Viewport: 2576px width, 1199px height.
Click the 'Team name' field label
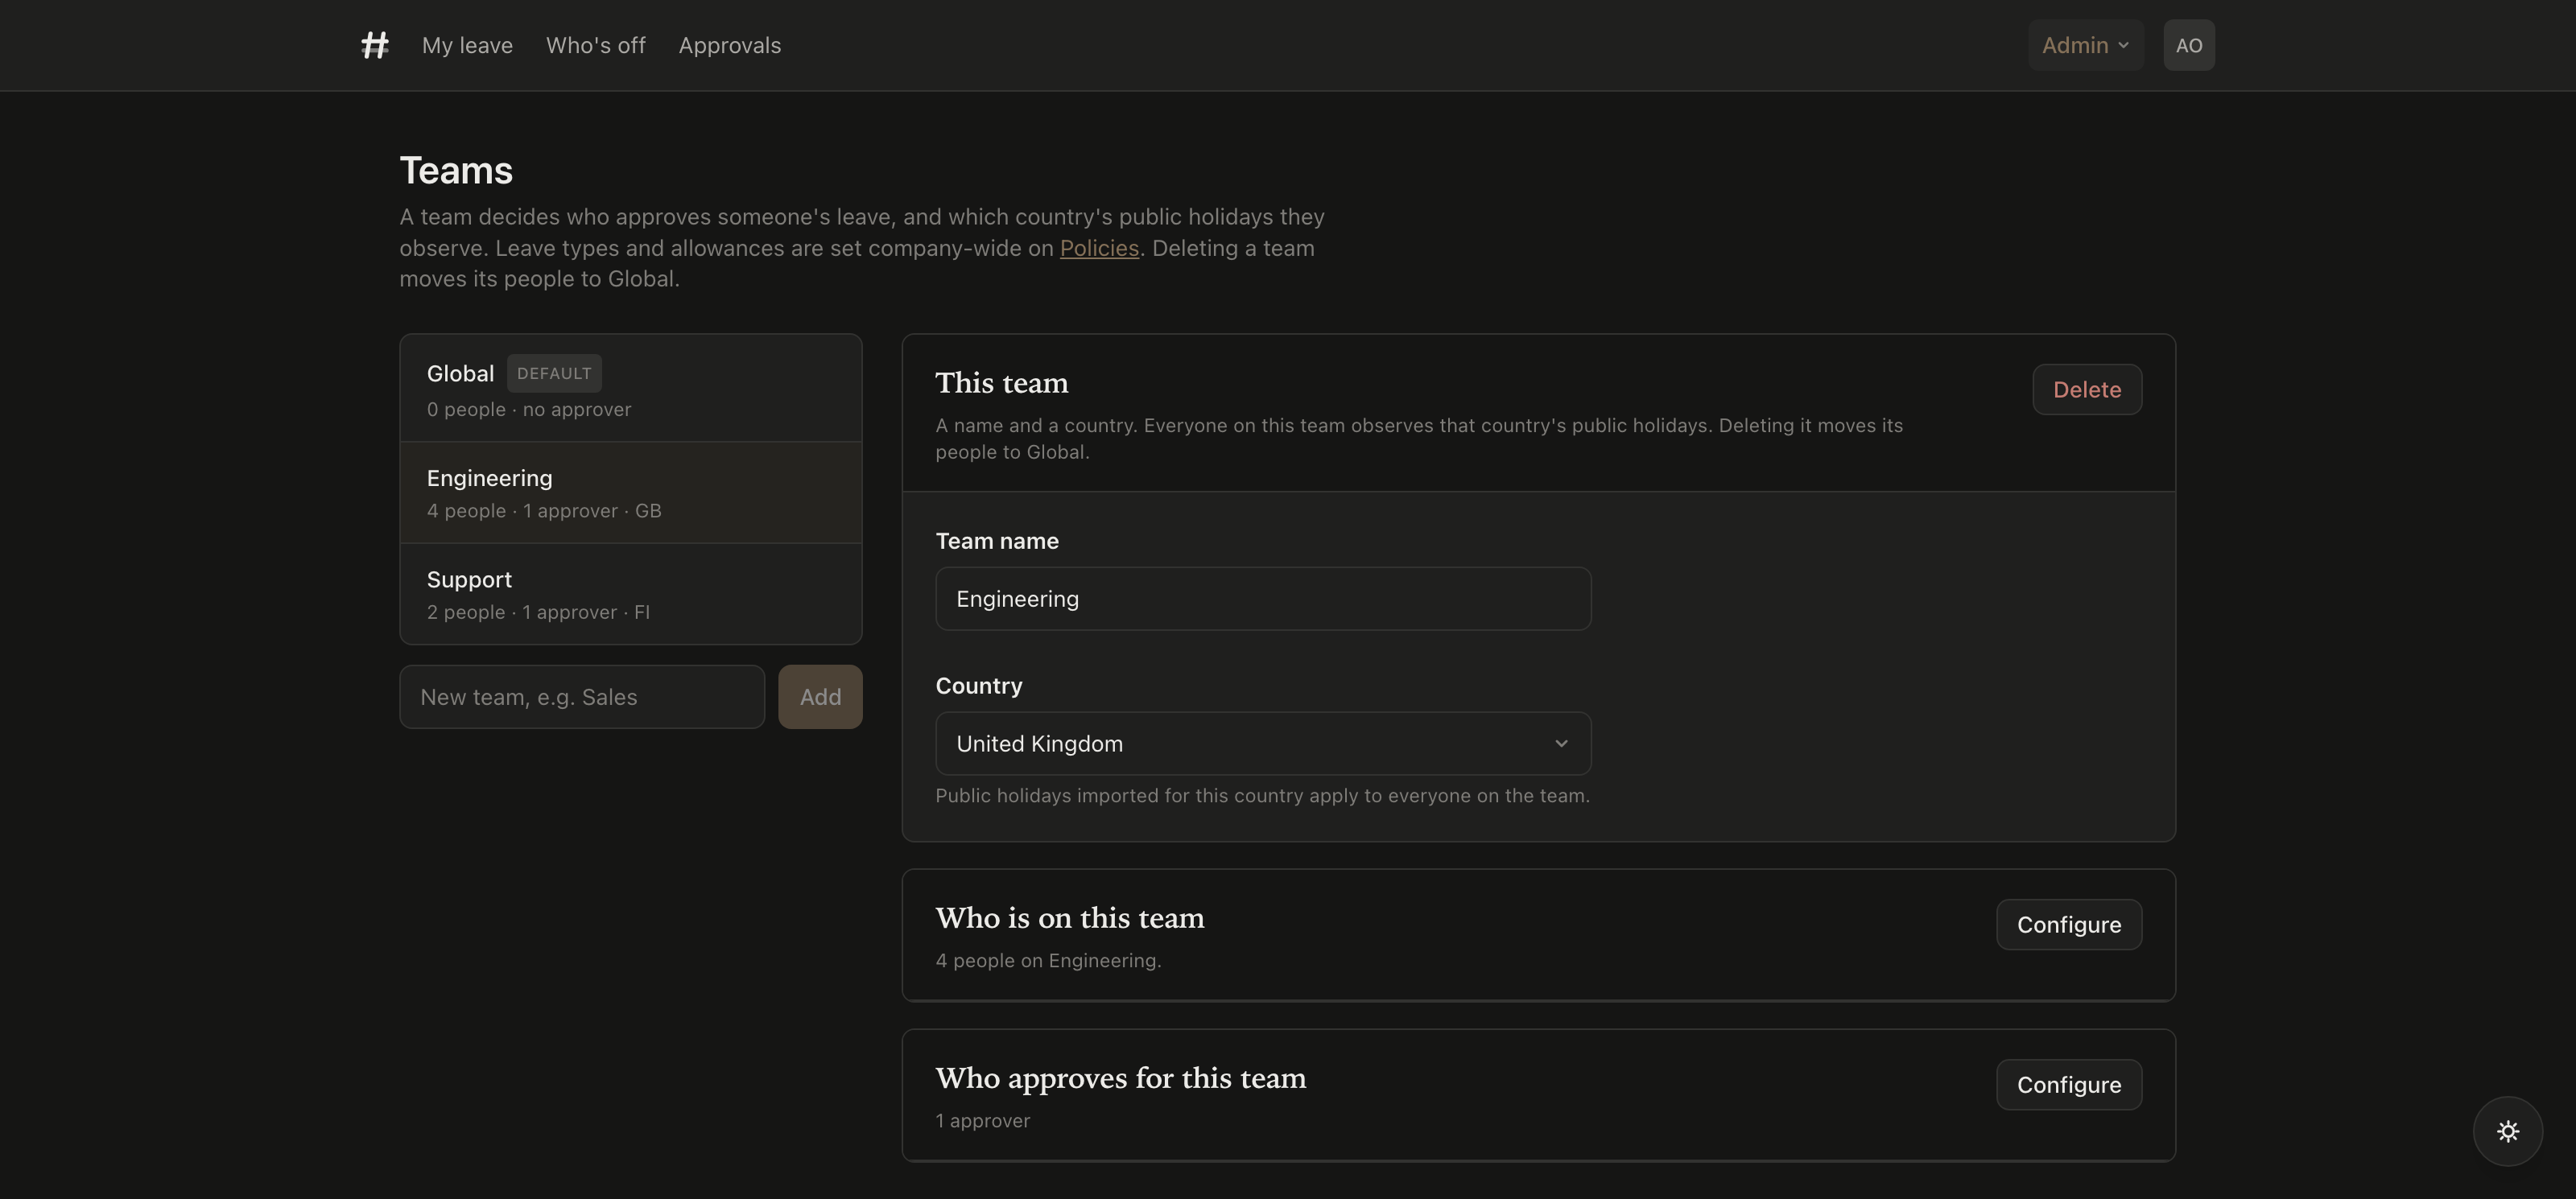coord(997,541)
